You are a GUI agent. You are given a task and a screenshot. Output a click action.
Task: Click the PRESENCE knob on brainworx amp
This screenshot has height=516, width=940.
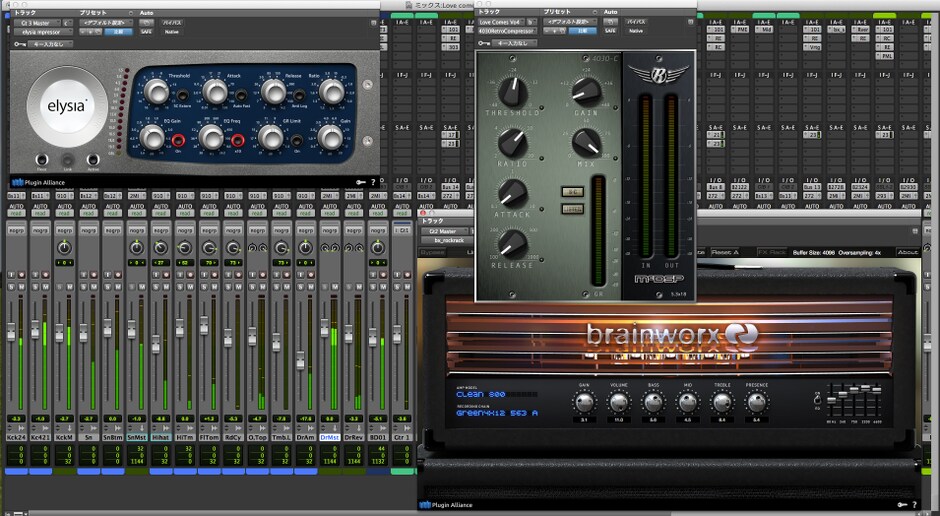point(756,403)
